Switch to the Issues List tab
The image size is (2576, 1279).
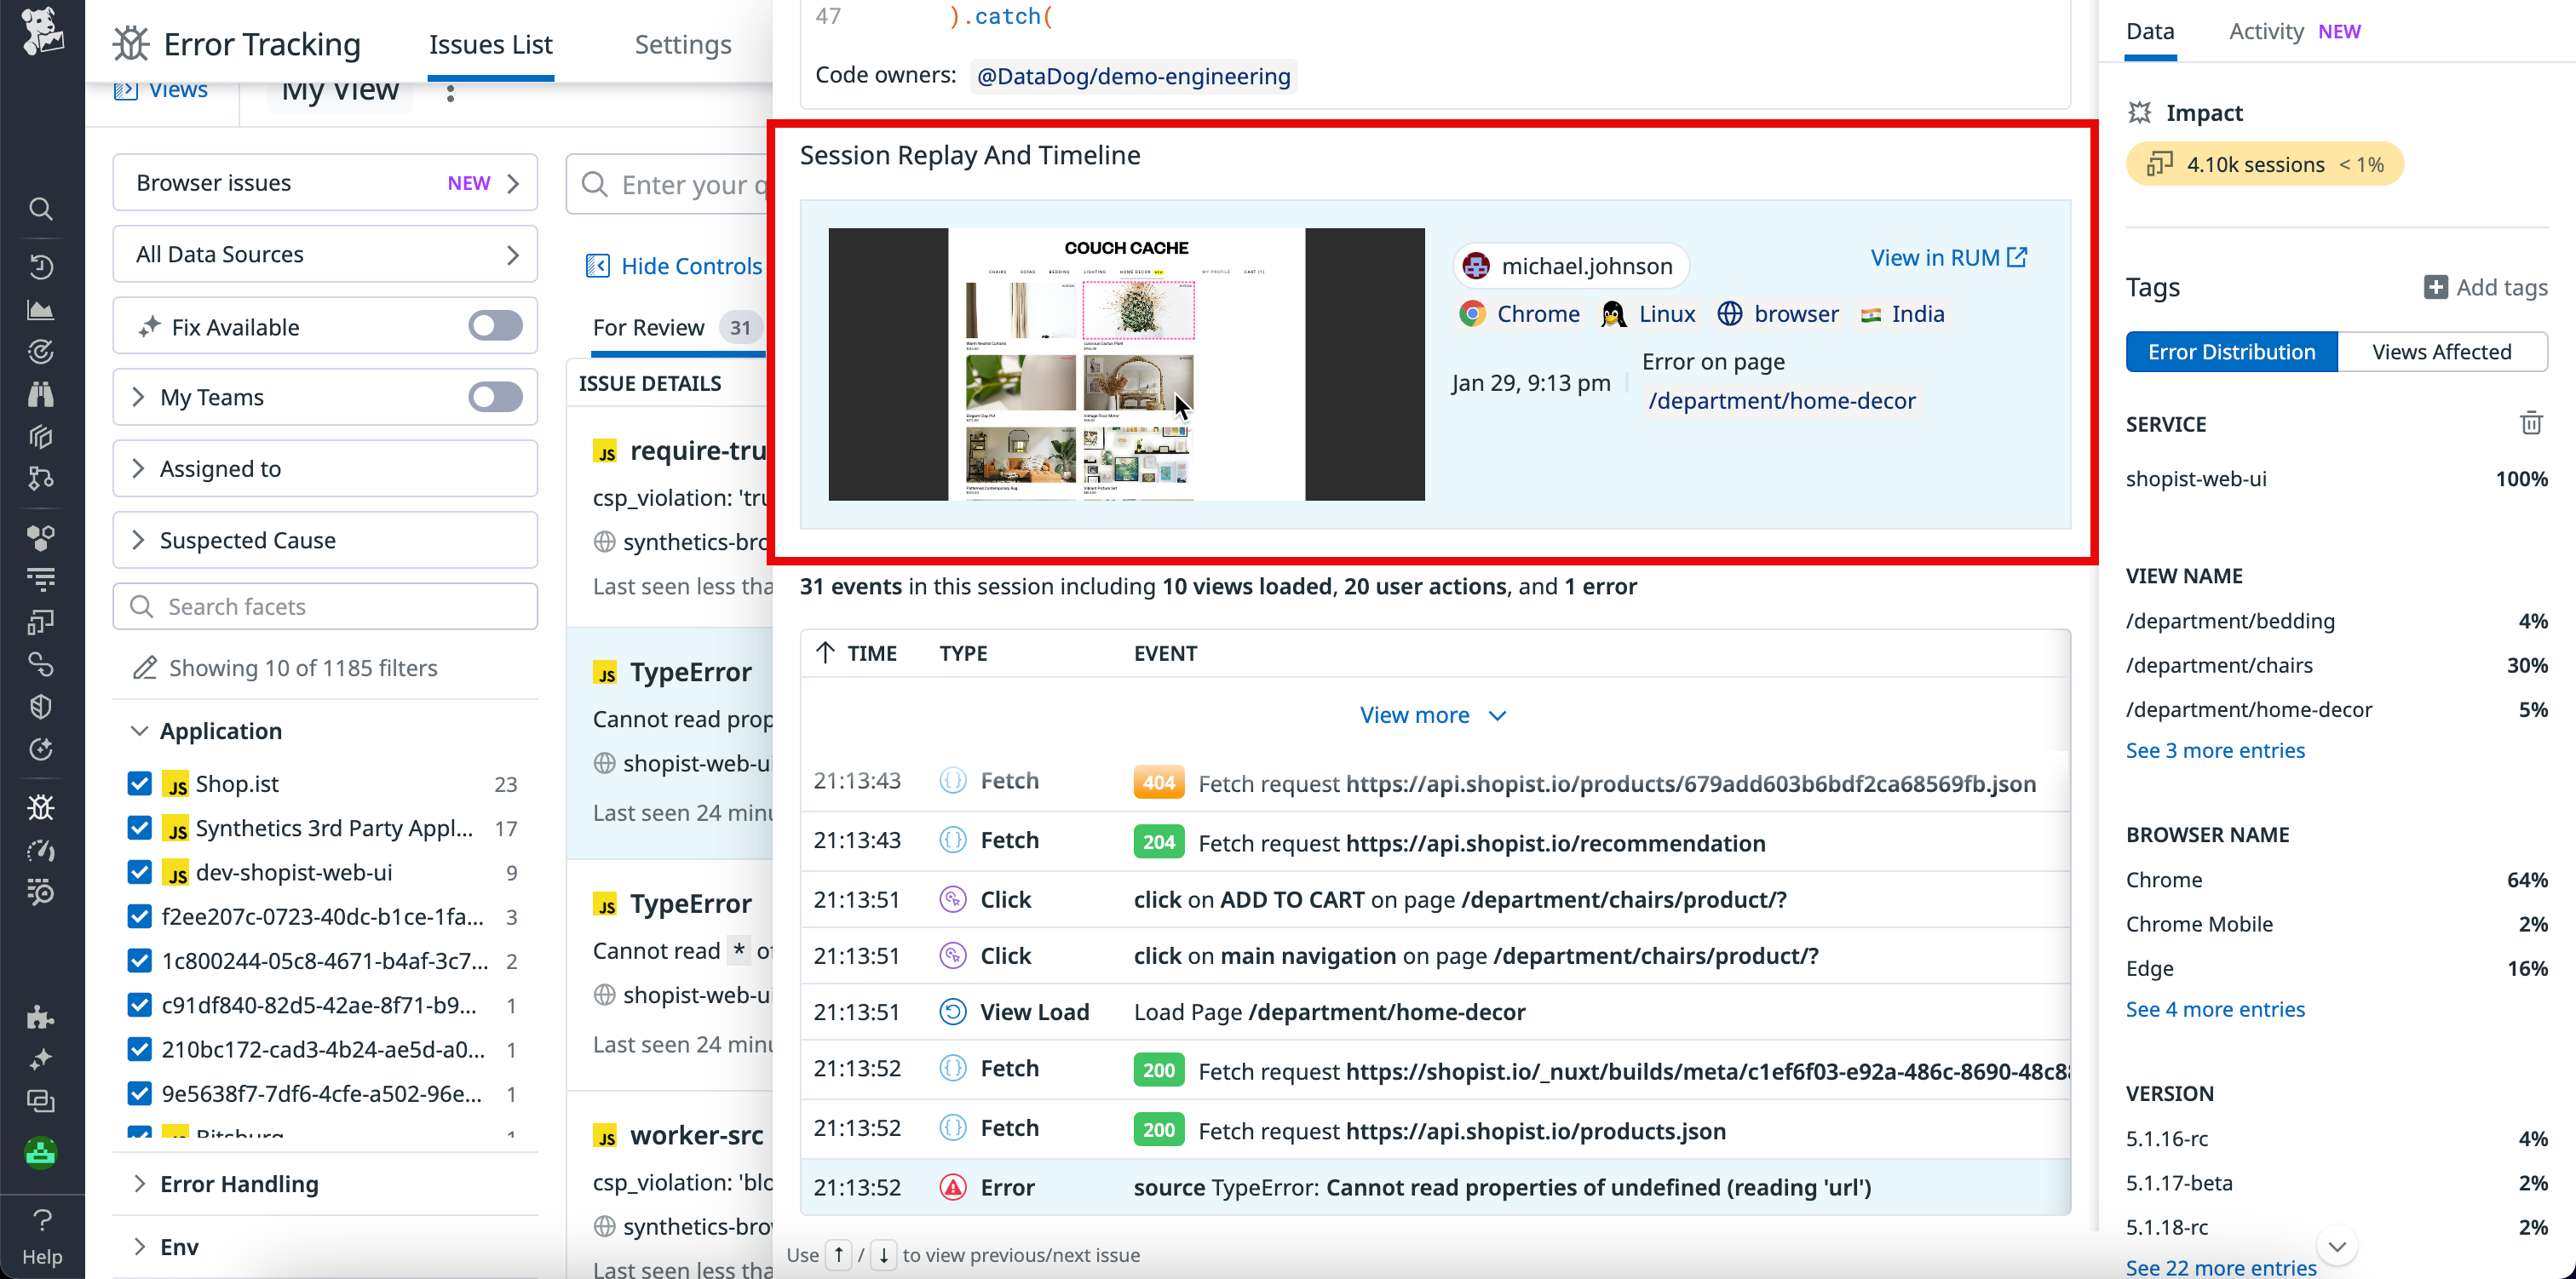tap(490, 44)
